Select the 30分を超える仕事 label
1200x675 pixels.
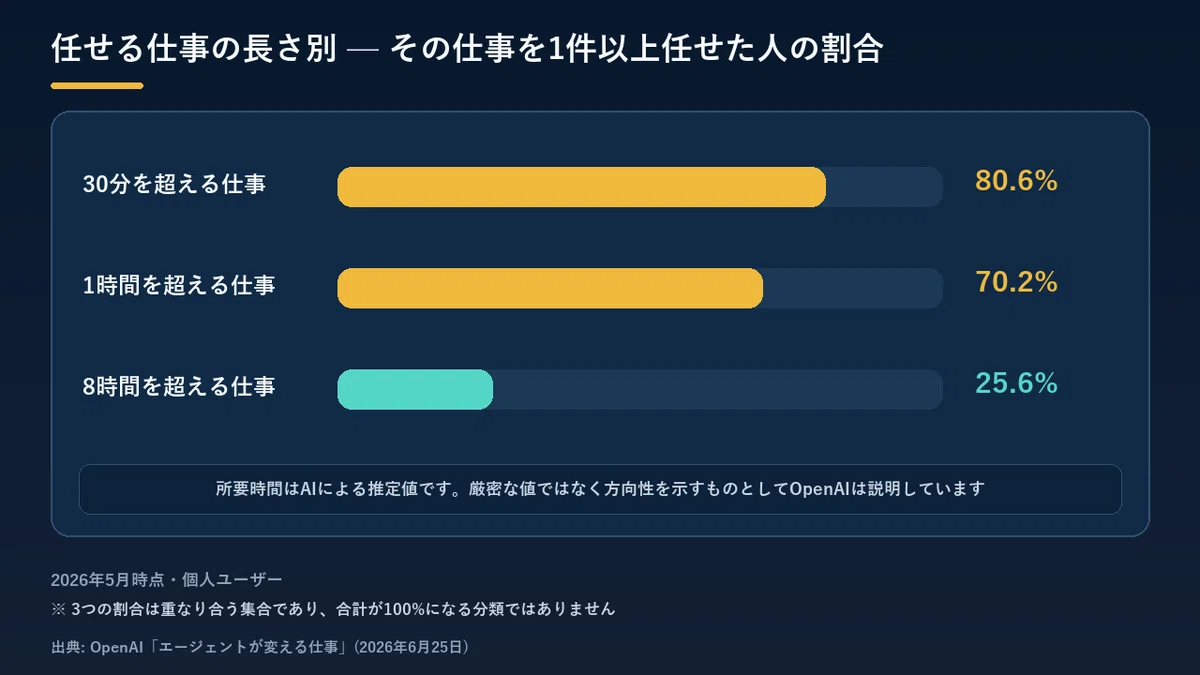point(175,184)
